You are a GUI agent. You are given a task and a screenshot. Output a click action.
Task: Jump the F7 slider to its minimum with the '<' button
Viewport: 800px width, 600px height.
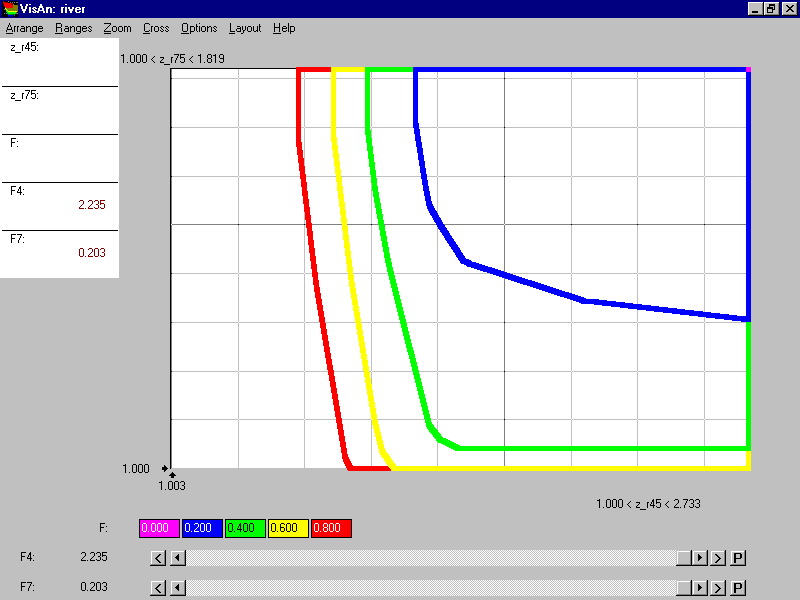[x=158, y=588]
